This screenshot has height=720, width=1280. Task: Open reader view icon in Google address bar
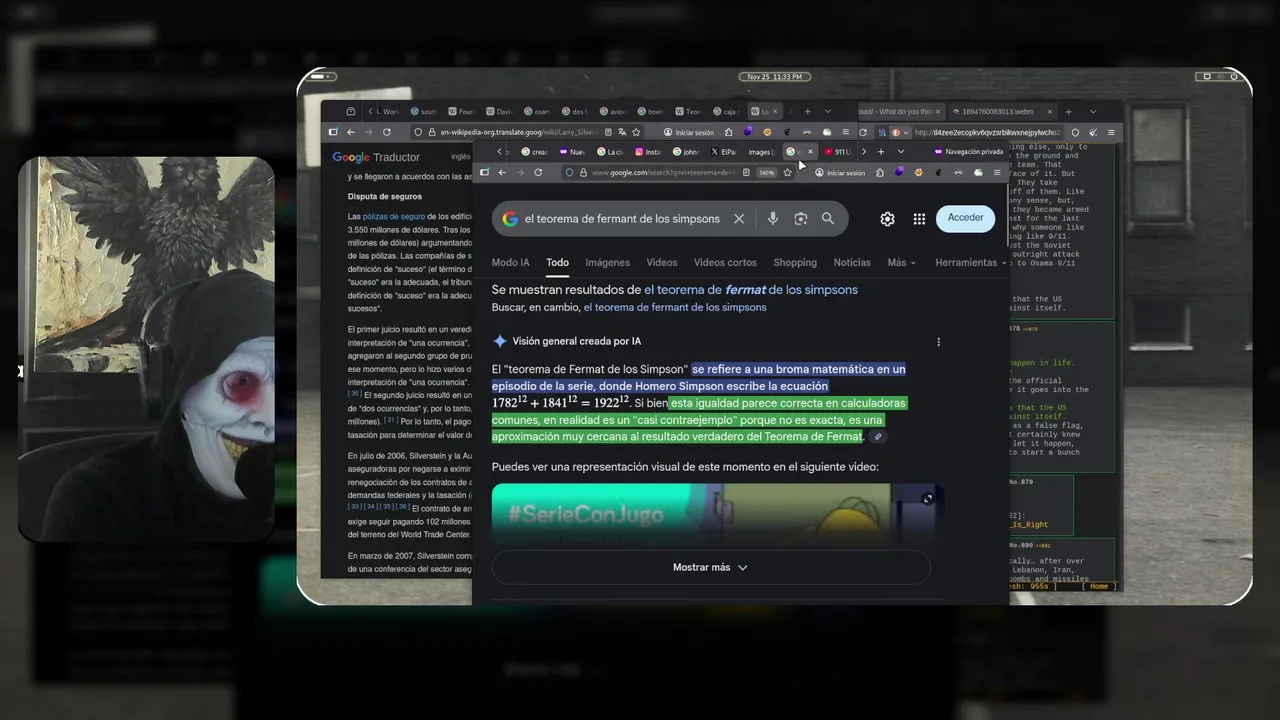point(746,172)
